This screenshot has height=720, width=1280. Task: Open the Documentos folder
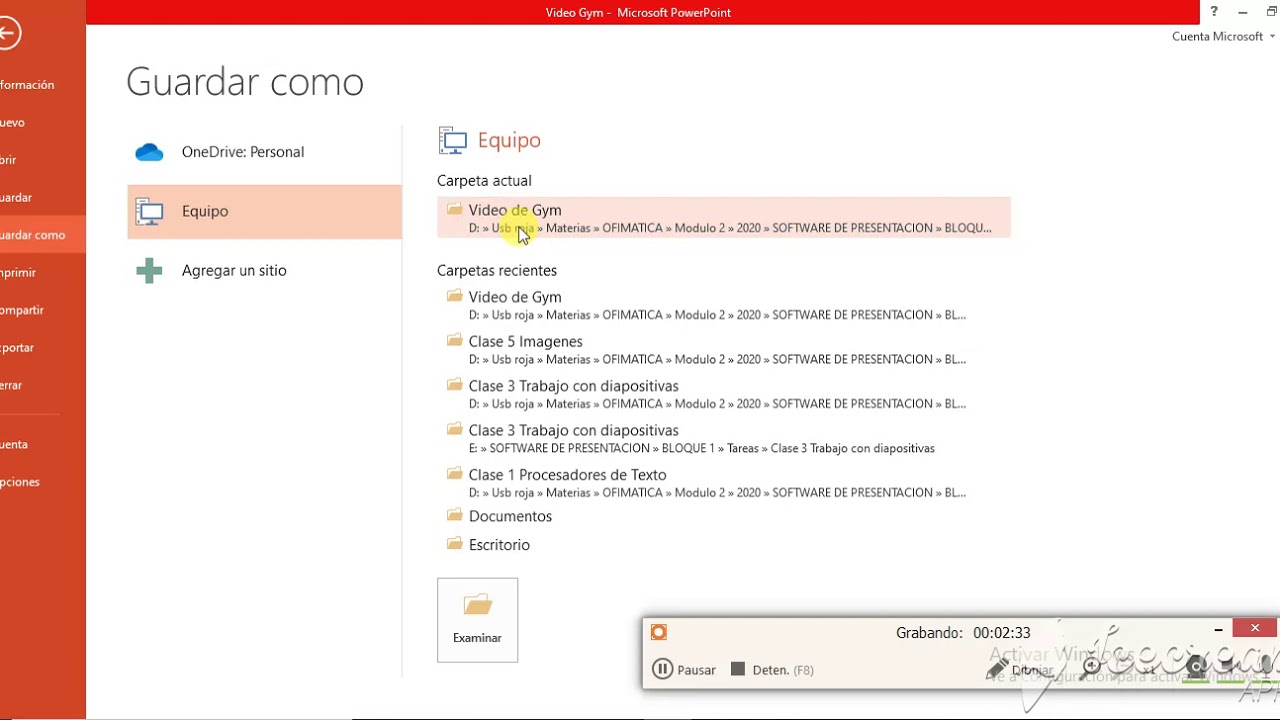(x=723, y=516)
